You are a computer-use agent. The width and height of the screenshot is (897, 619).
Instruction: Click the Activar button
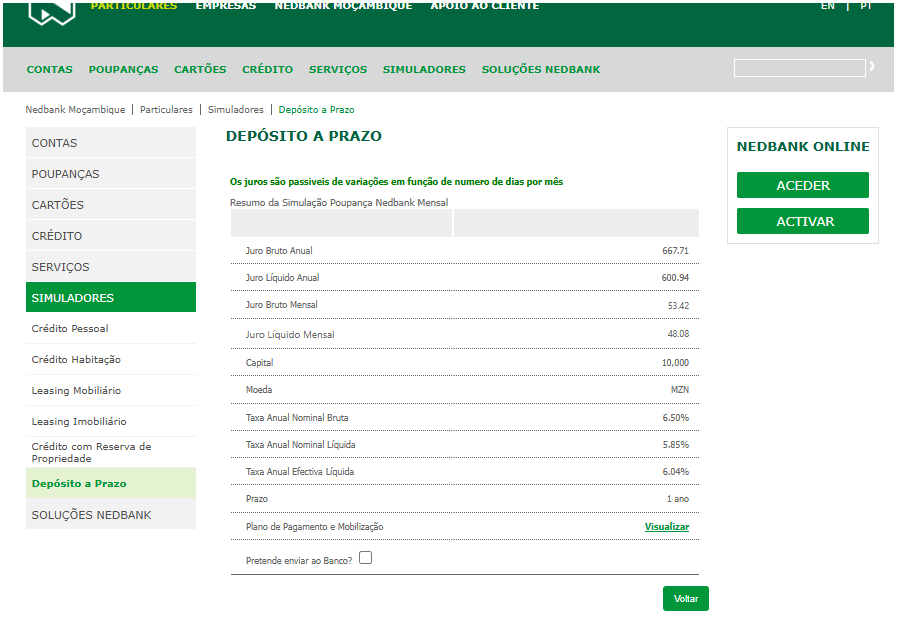click(803, 221)
